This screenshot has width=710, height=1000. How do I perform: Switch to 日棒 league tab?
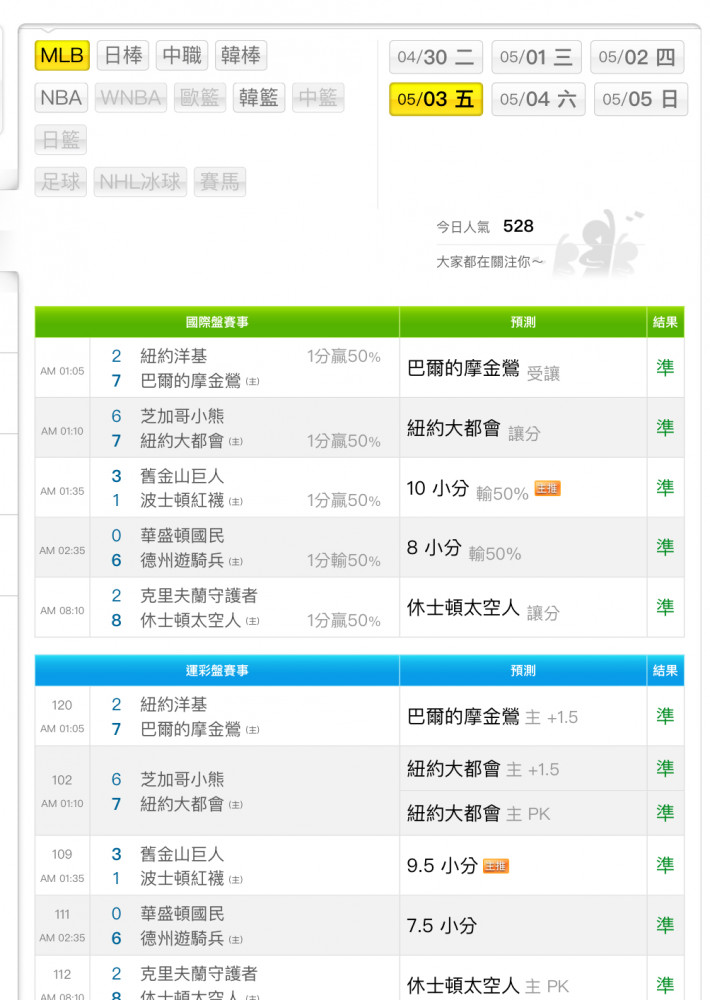click(123, 55)
